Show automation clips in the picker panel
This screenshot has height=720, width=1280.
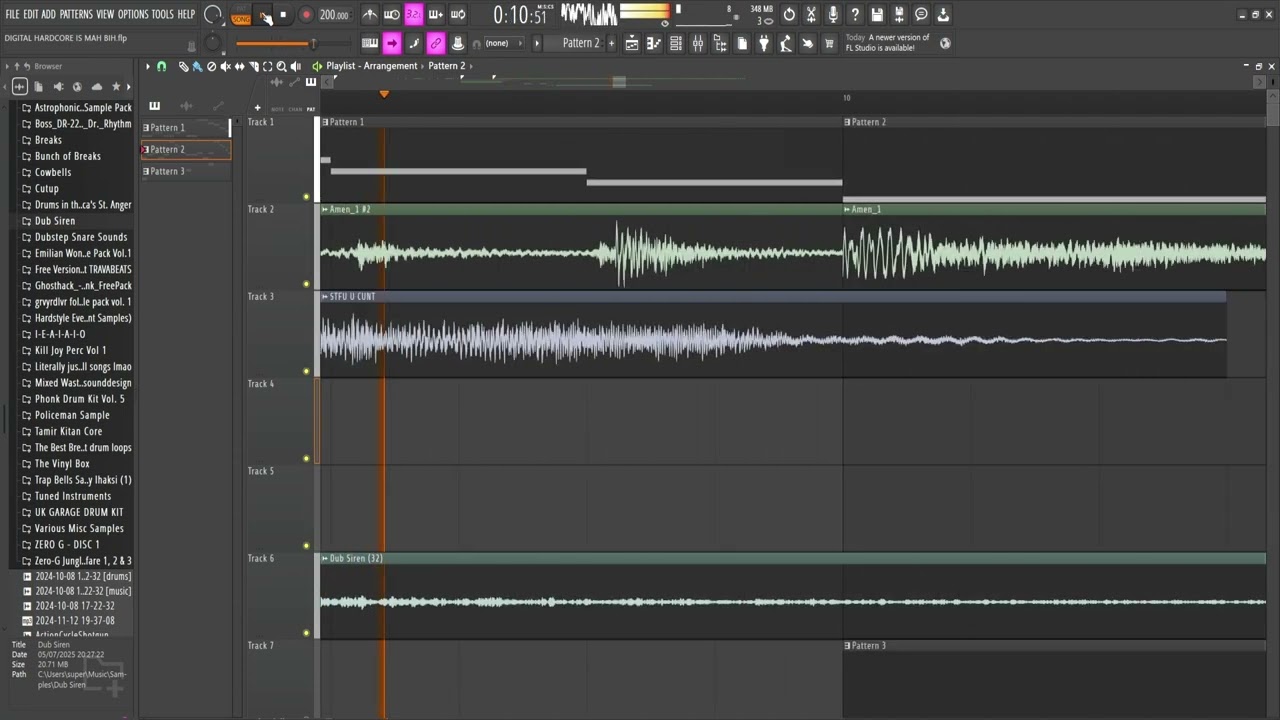pos(218,106)
